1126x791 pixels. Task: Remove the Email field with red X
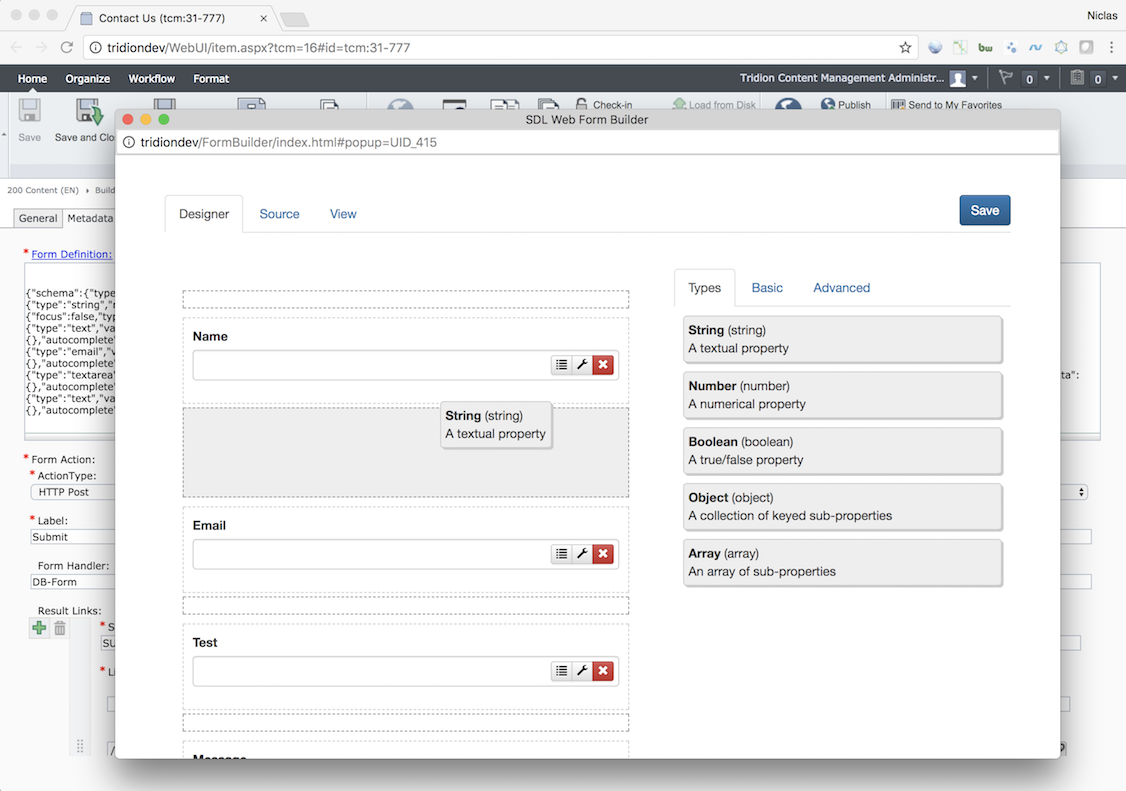(x=603, y=554)
